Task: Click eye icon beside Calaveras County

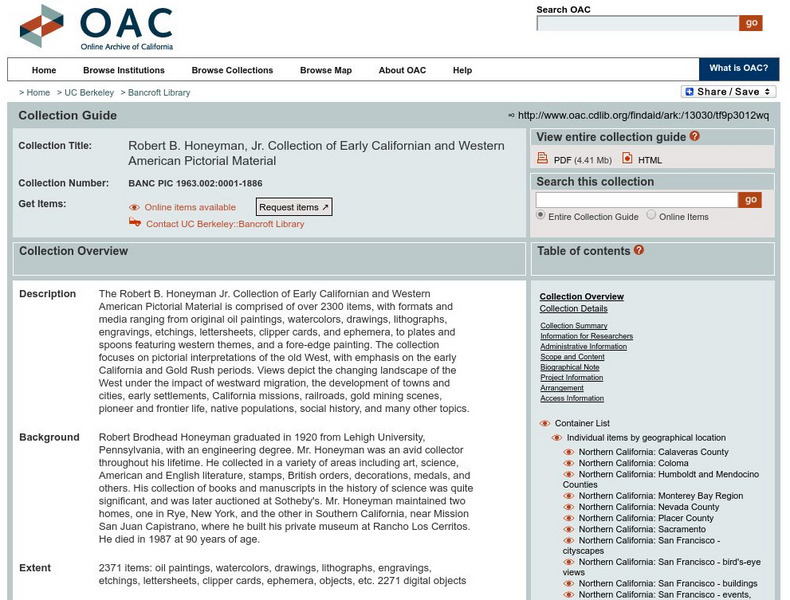Action: pyautogui.click(x=568, y=452)
